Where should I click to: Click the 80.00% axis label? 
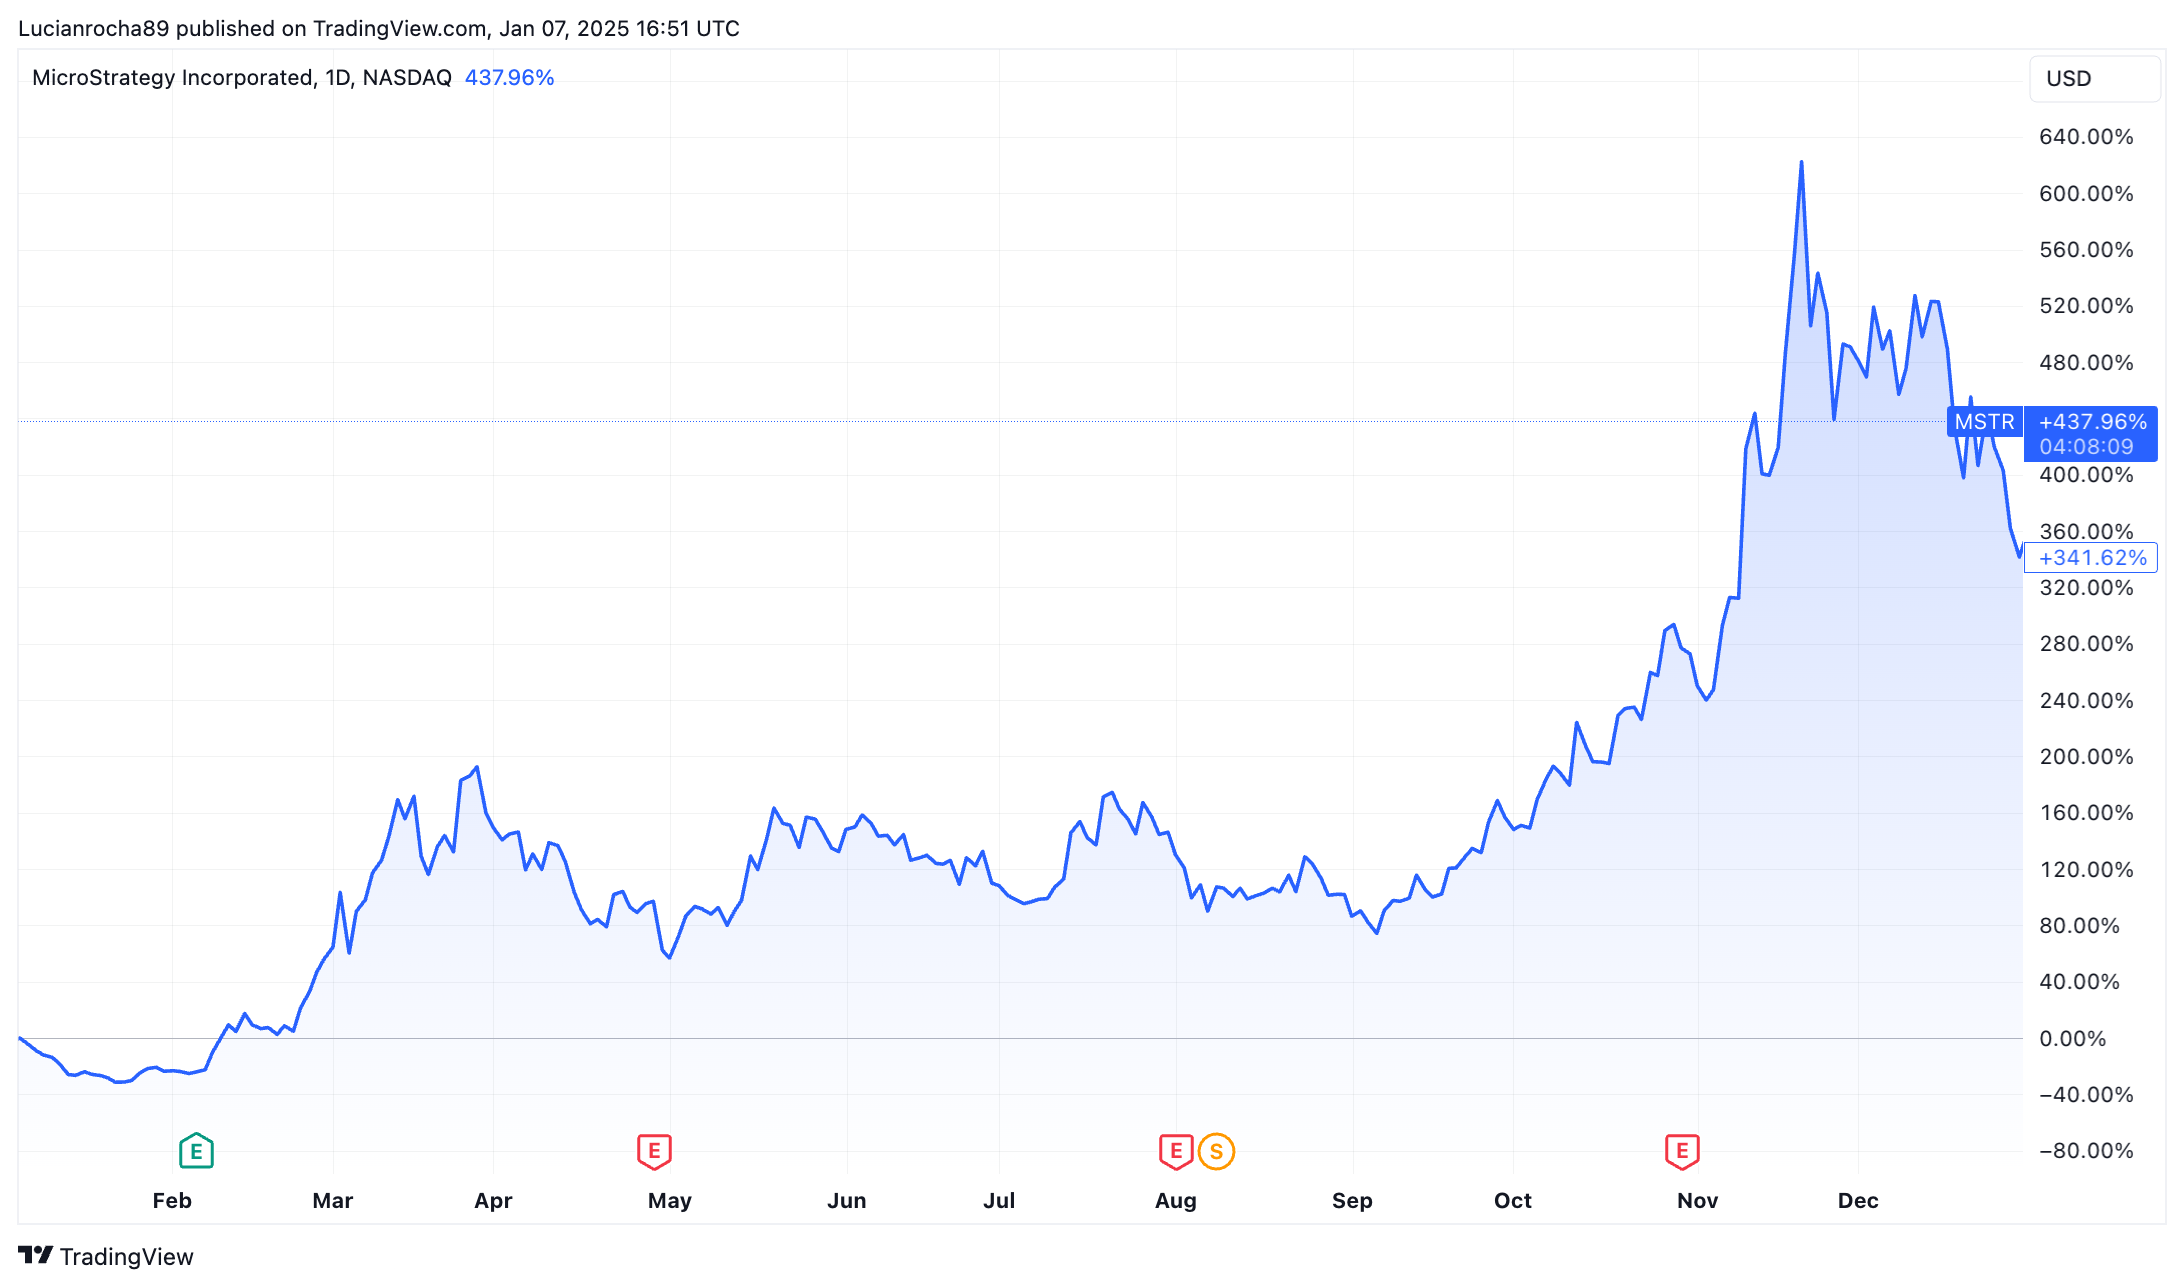tap(2079, 926)
